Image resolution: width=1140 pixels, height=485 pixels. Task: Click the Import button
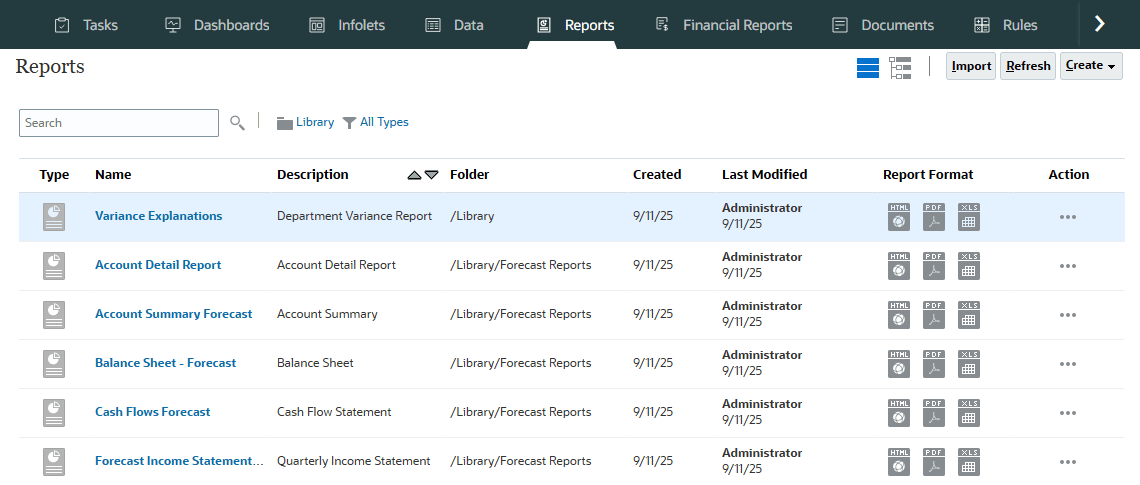point(971,66)
